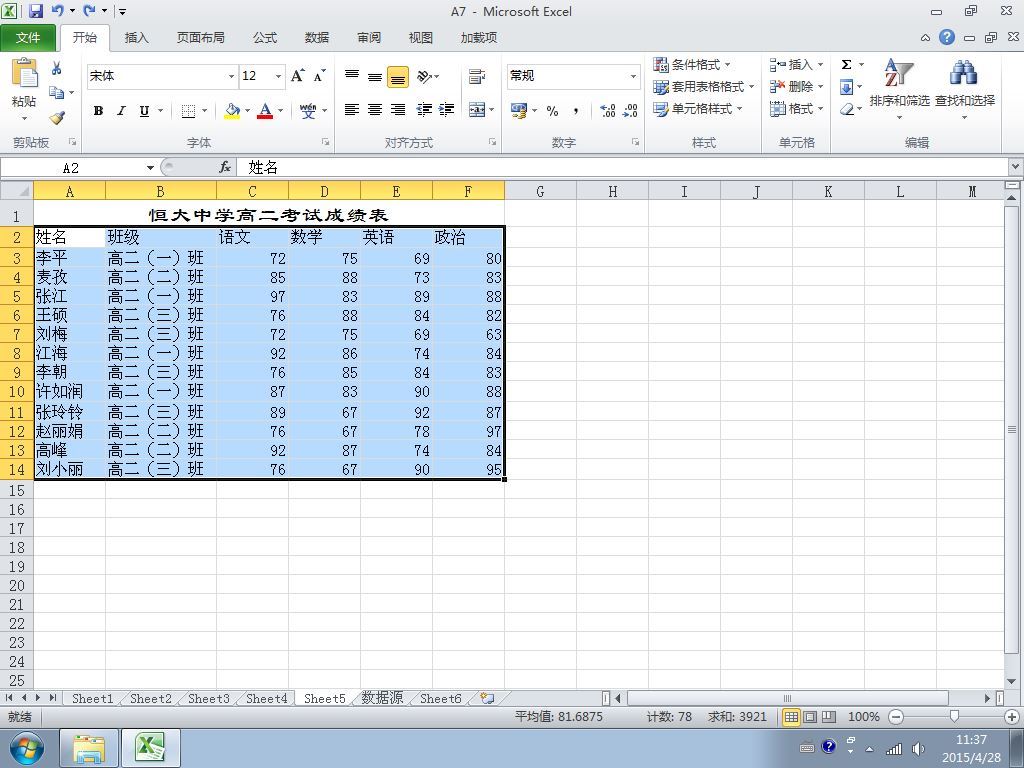Toggle align text right
1024x768 pixels.
[x=398, y=110]
